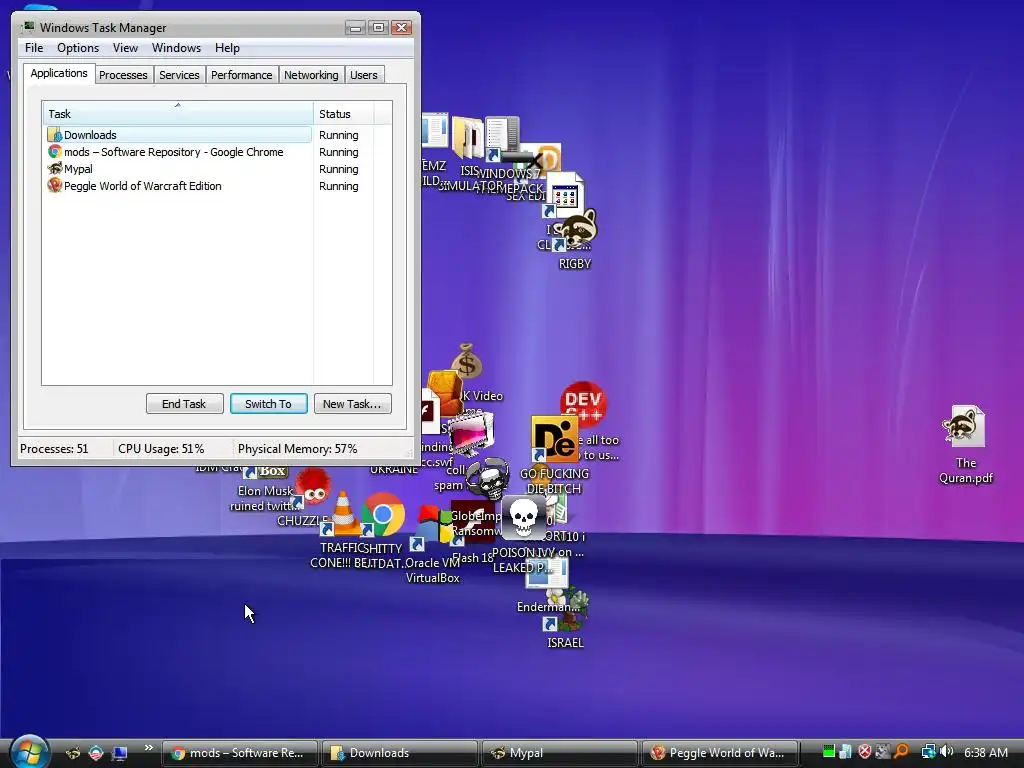Image resolution: width=1024 pixels, height=768 pixels.
Task: Click the Chrome icon in the task list
Action: [54, 152]
